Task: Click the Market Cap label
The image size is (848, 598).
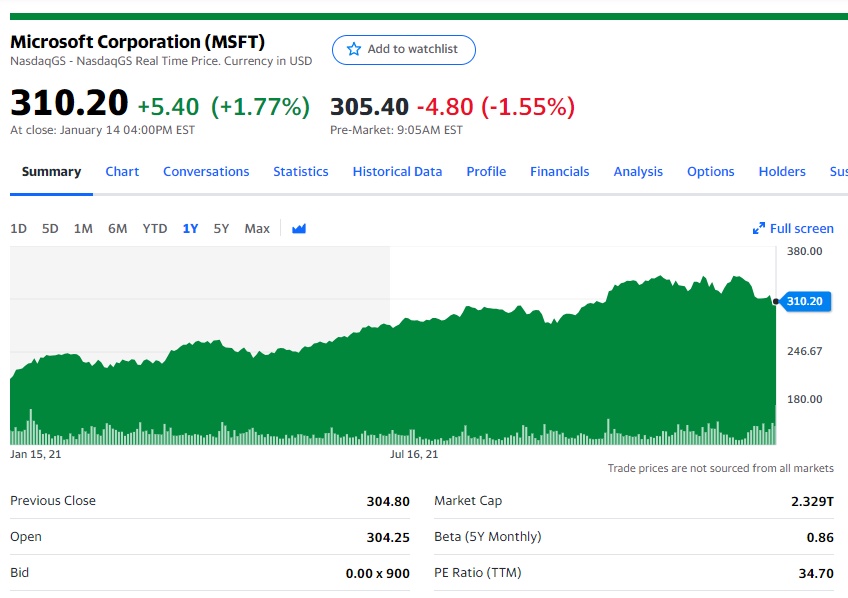Action: [x=468, y=501]
